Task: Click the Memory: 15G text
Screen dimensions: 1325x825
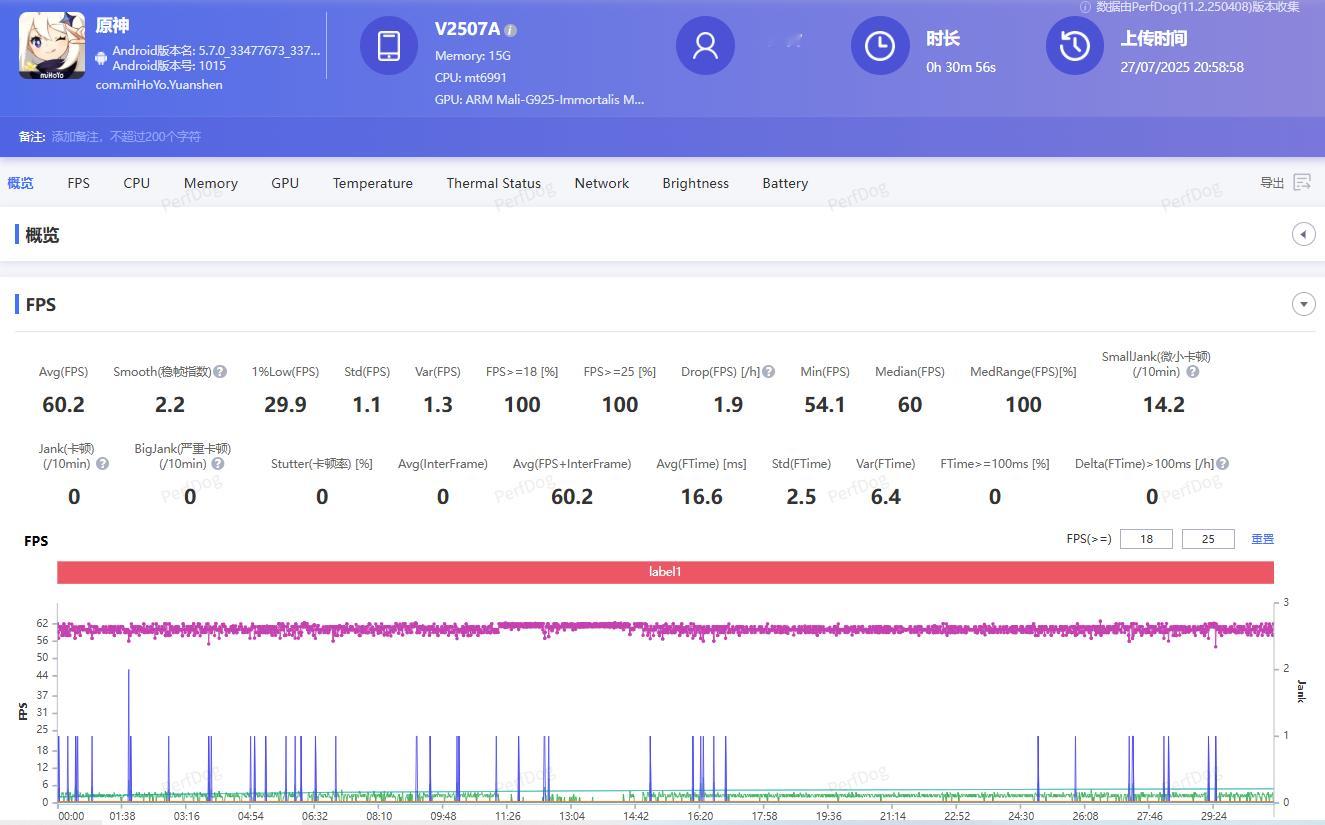Action: click(x=473, y=55)
